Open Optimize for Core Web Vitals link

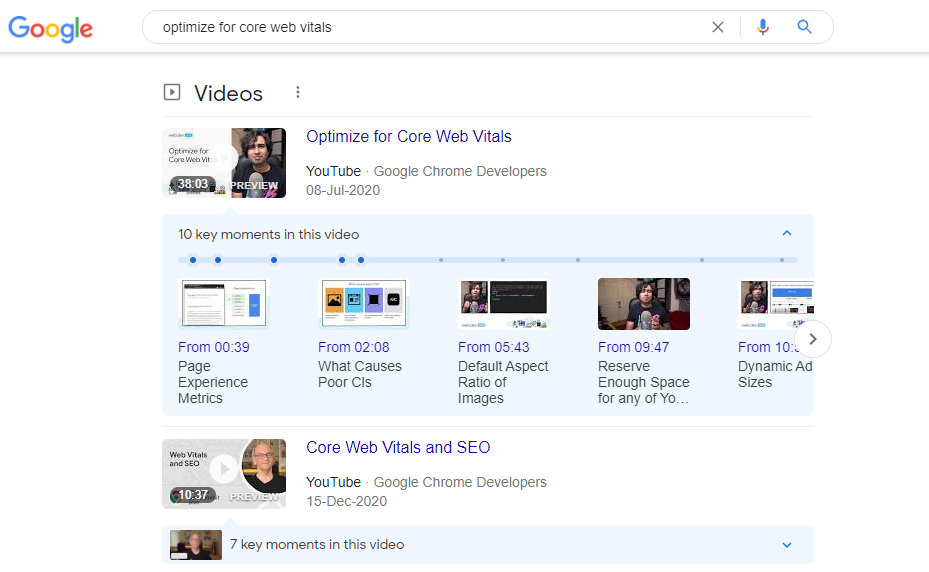[408, 137]
